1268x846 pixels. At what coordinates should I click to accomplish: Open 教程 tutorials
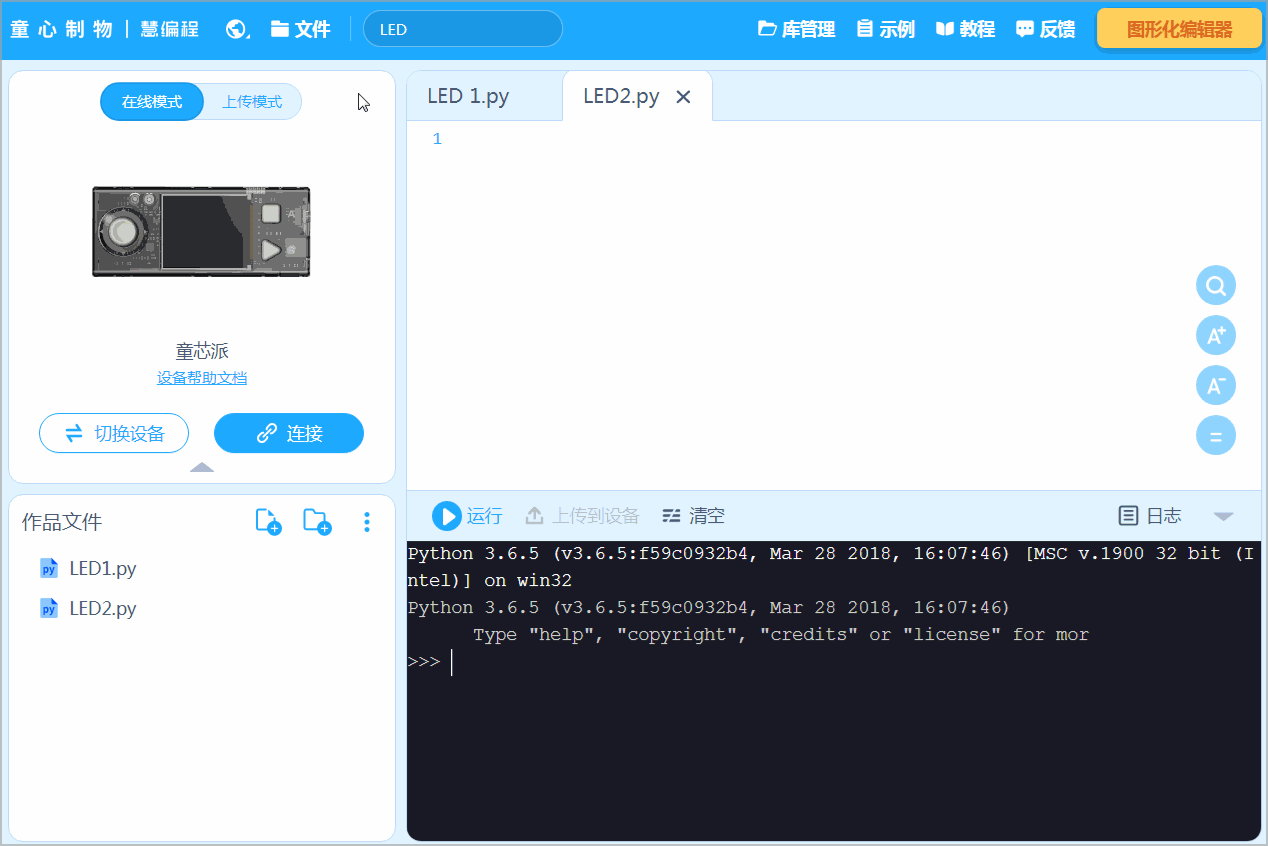pyautogui.click(x=965, y=29)
